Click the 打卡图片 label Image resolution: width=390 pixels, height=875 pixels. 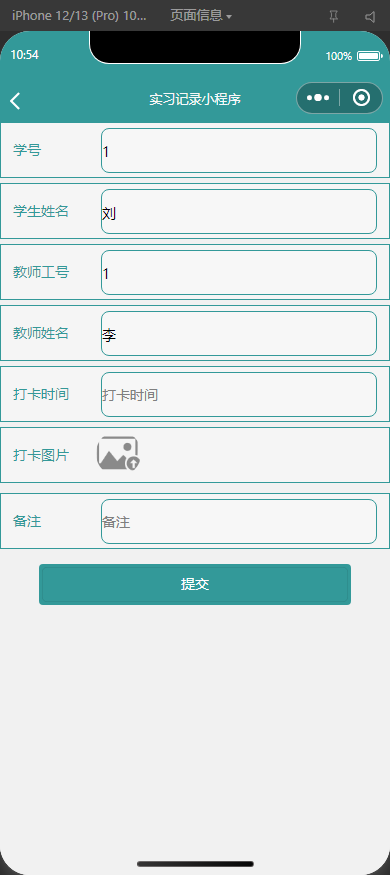click(41, 455)
